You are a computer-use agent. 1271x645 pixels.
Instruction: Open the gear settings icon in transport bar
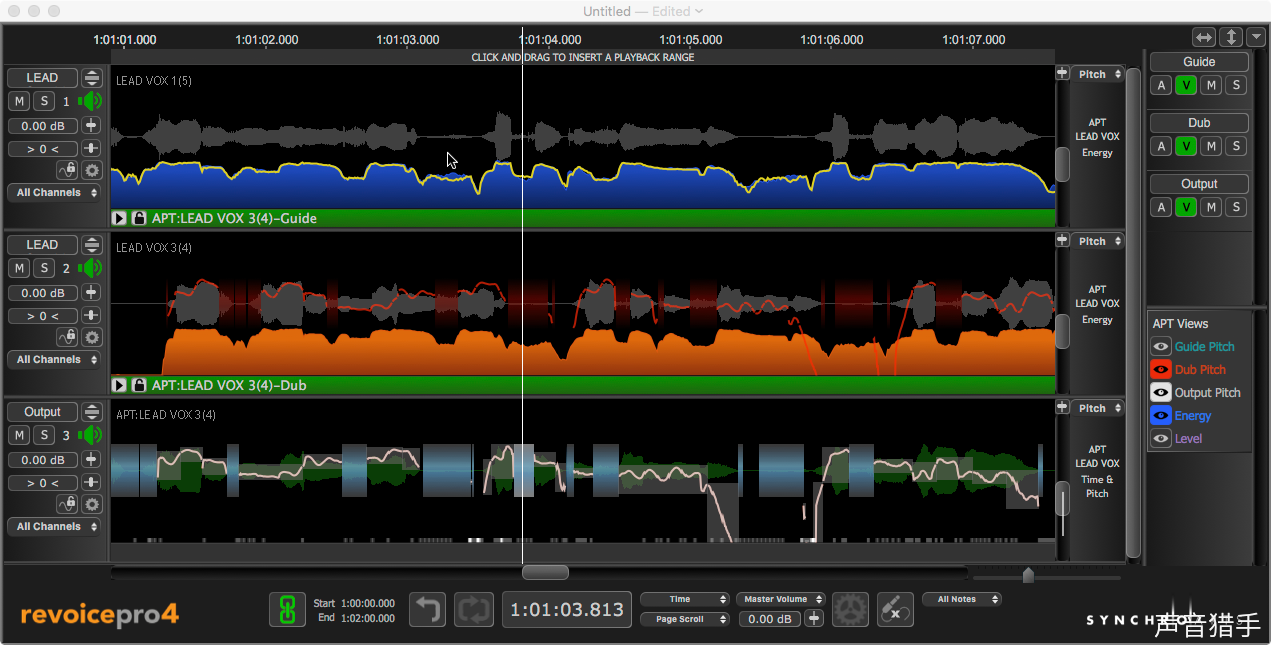pos(850,609)
